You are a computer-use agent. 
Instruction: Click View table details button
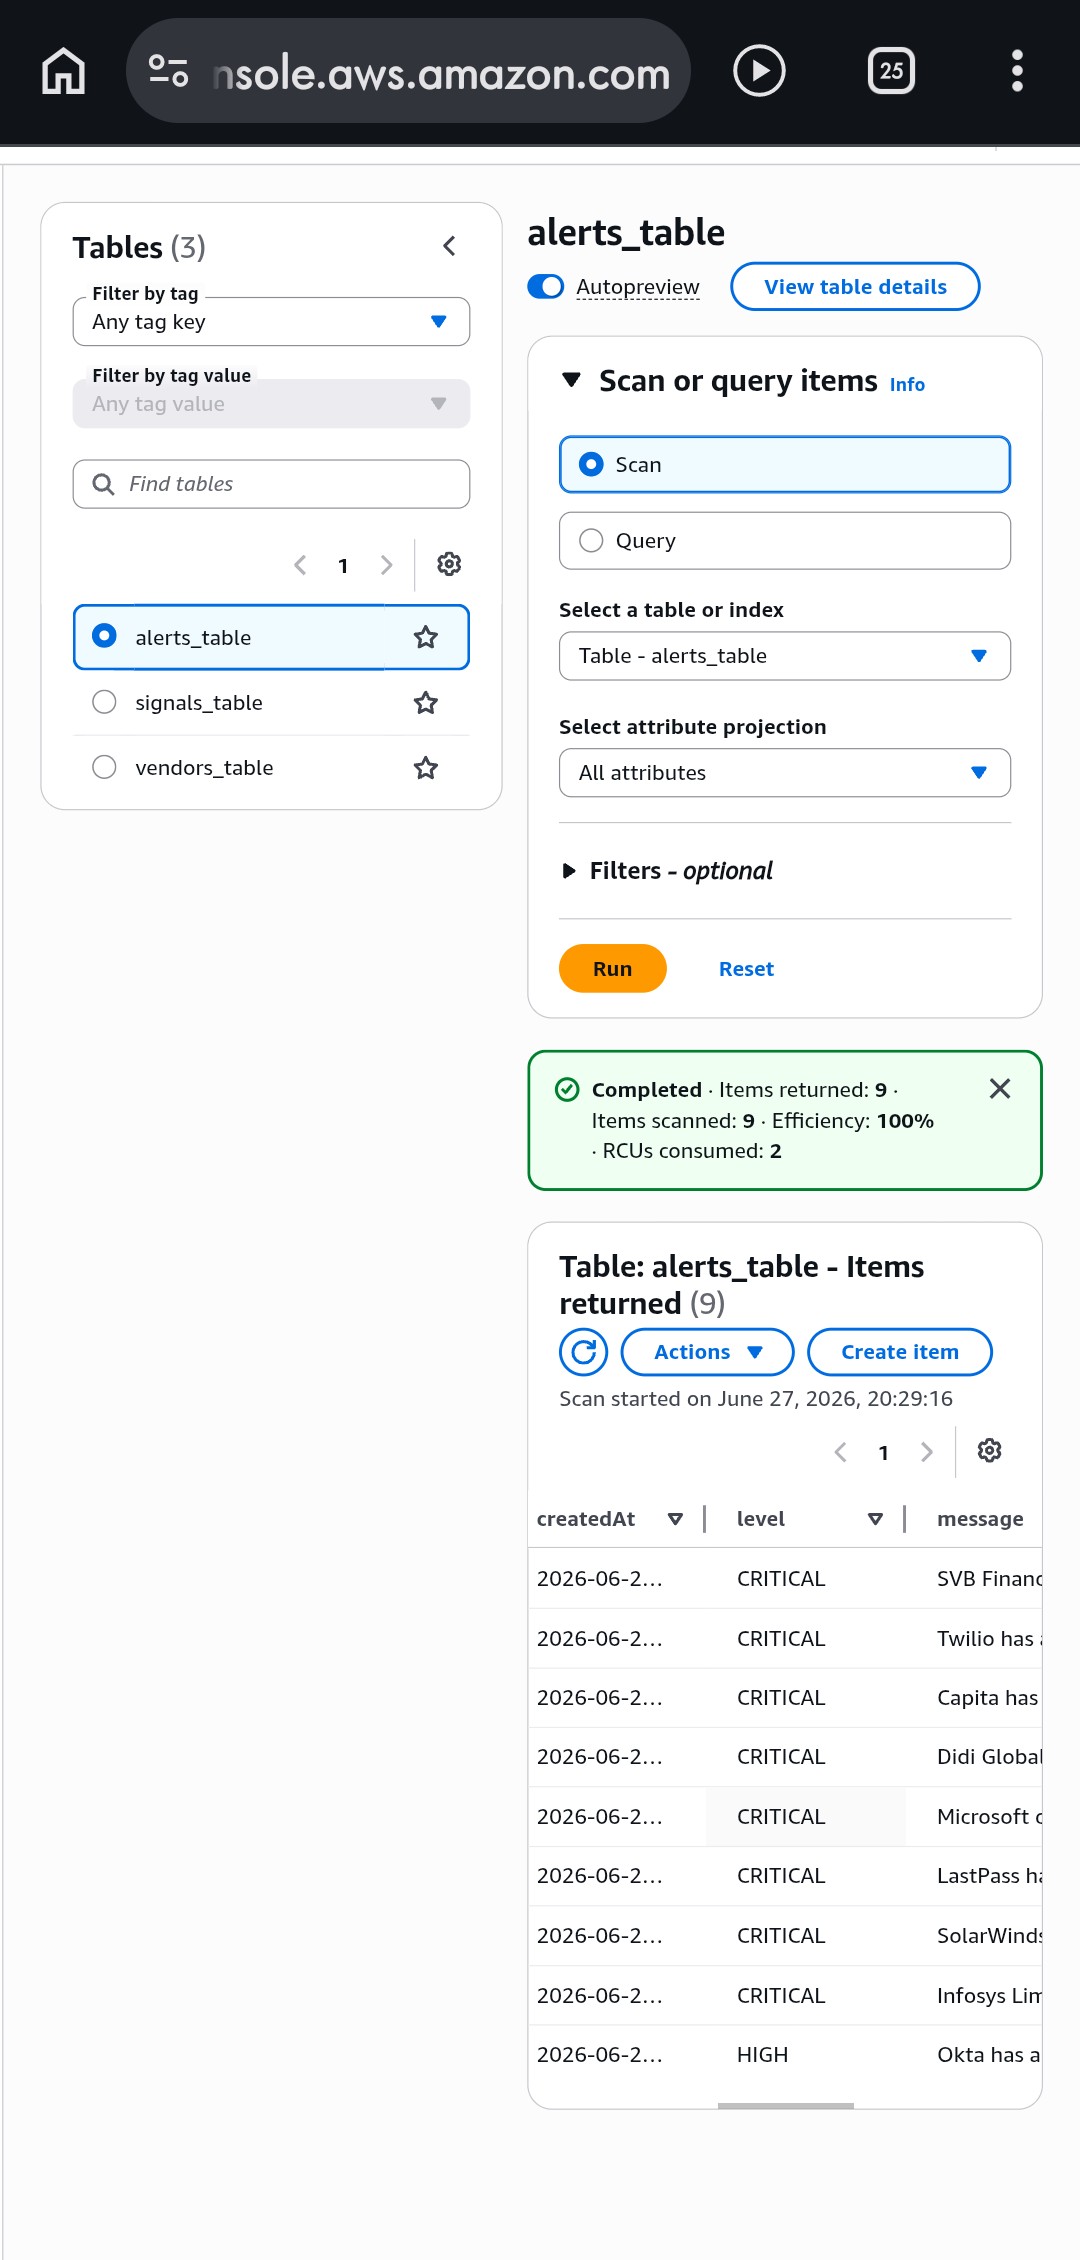[x=855, y=287]
